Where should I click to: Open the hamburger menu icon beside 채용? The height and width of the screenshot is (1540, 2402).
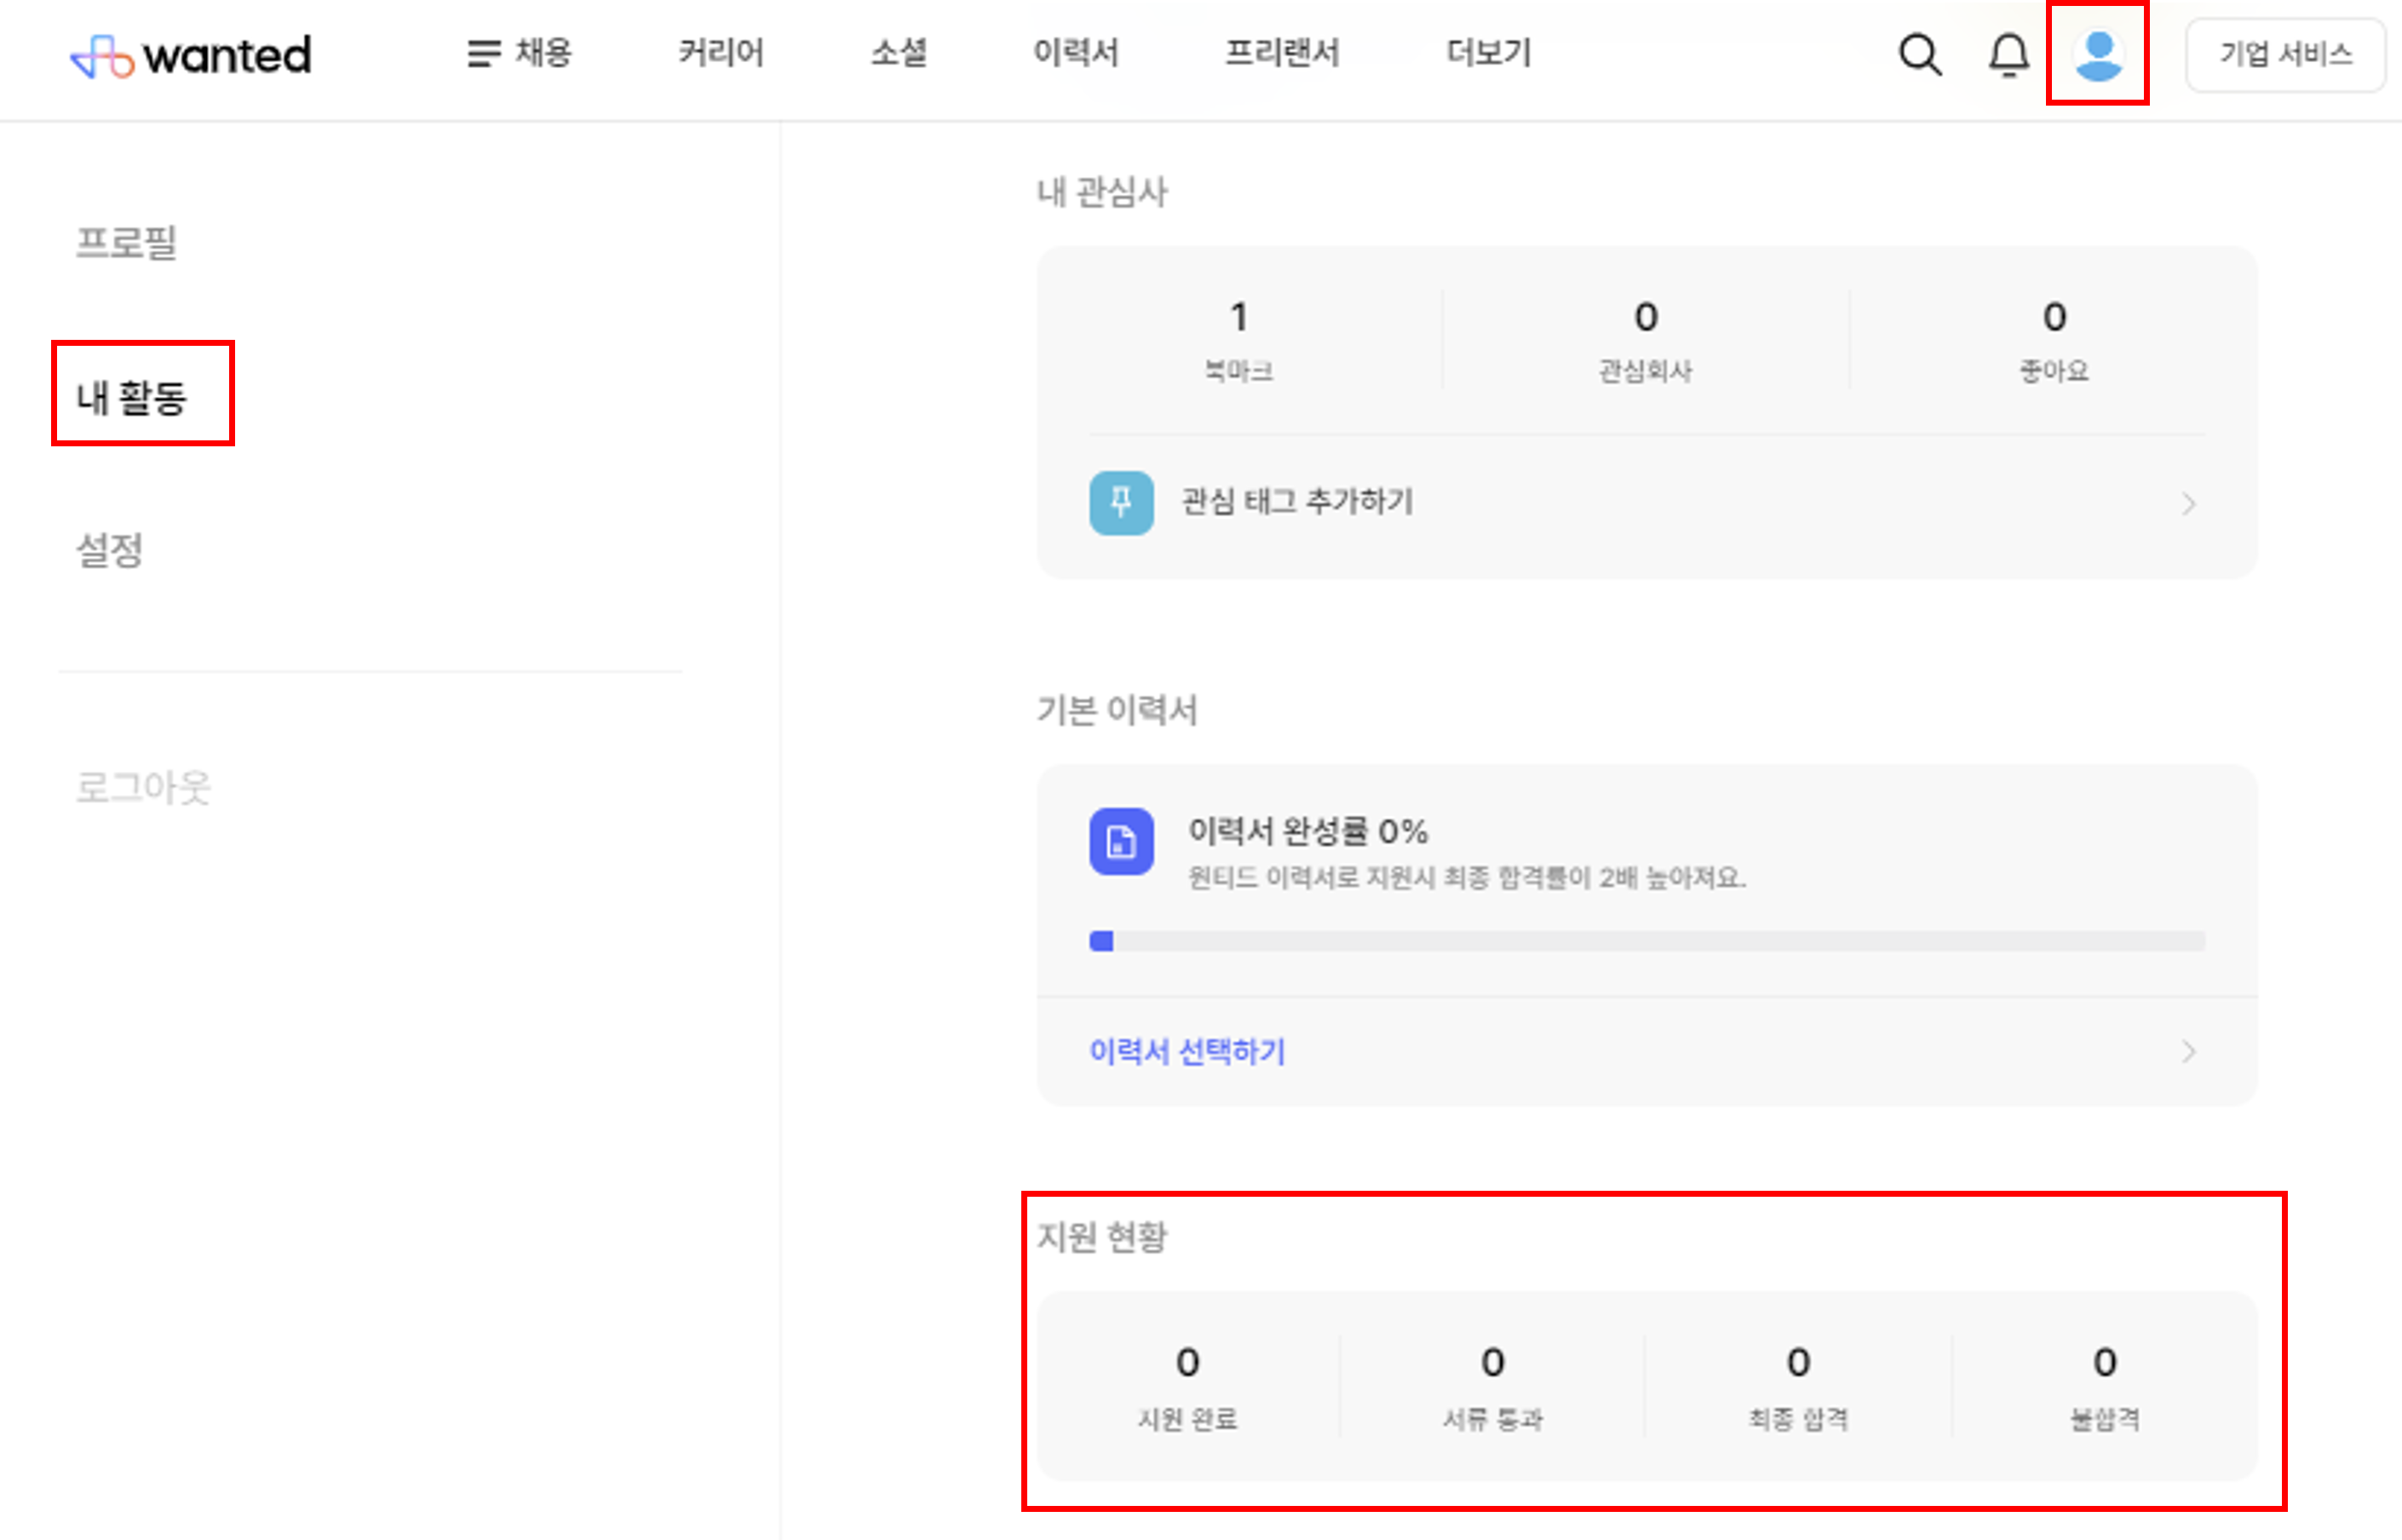(484, 53)
